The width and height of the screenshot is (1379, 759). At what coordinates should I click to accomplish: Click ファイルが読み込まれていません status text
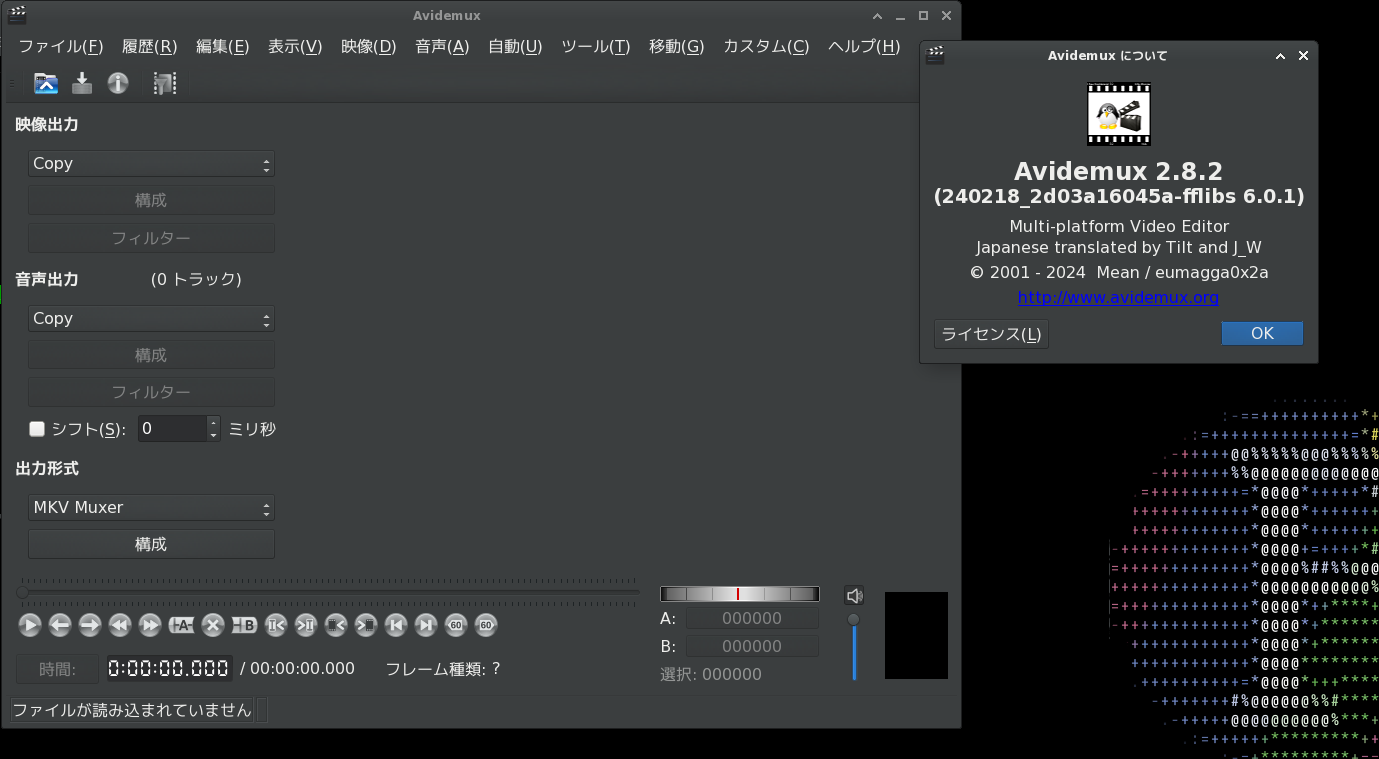click(x=132, y=710)
